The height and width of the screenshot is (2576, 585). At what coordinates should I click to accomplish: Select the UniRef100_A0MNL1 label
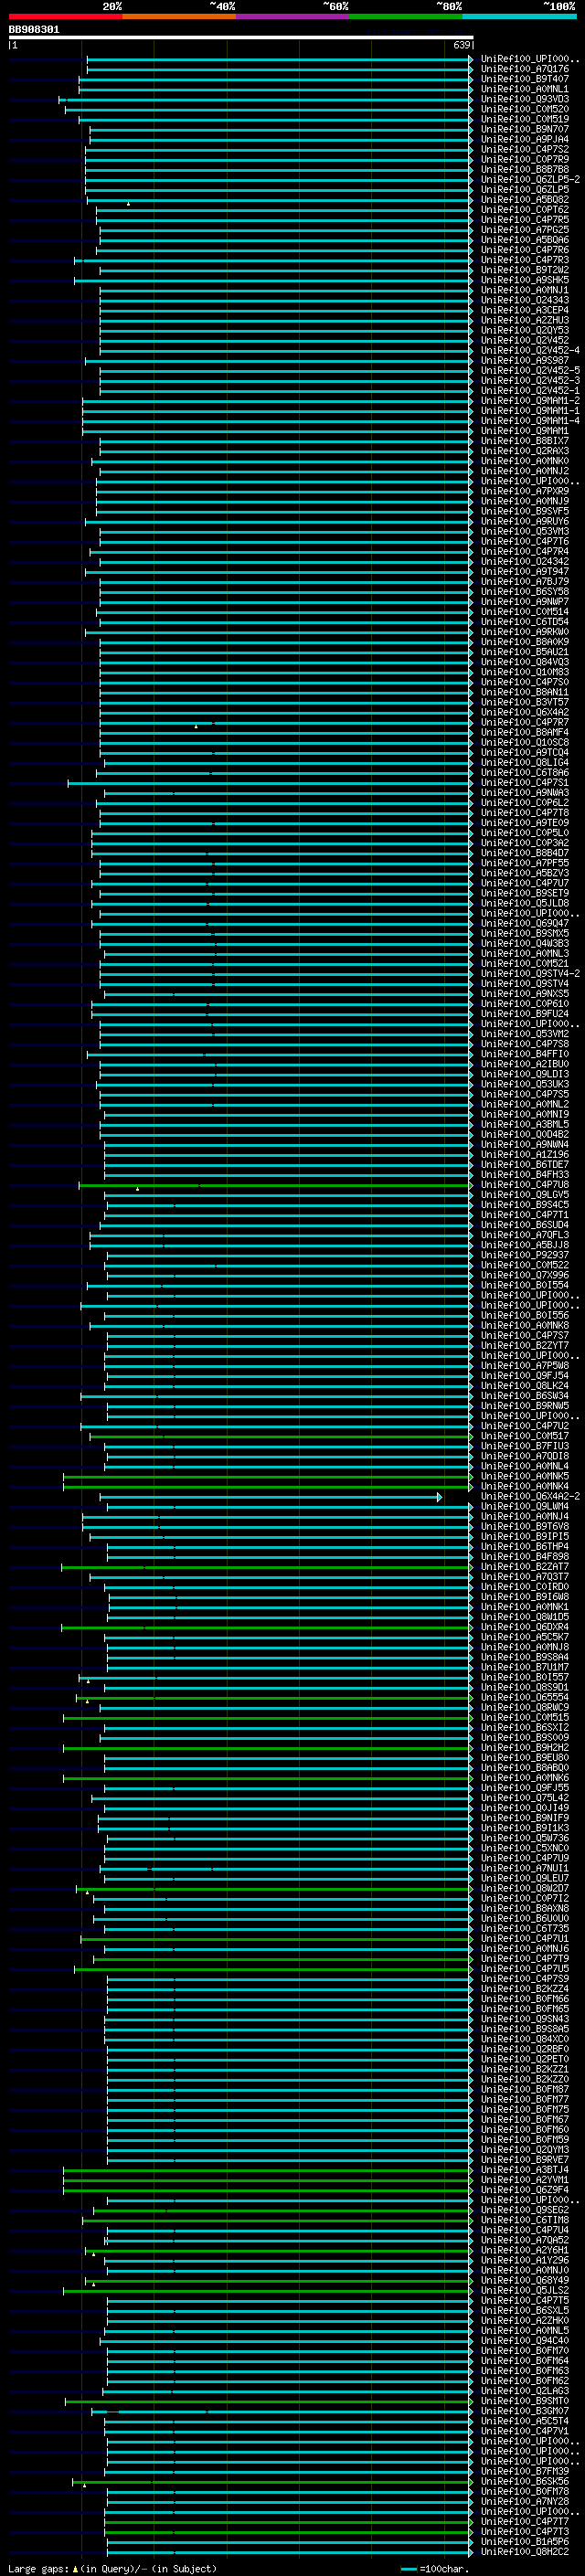click(x=524, y=89)
